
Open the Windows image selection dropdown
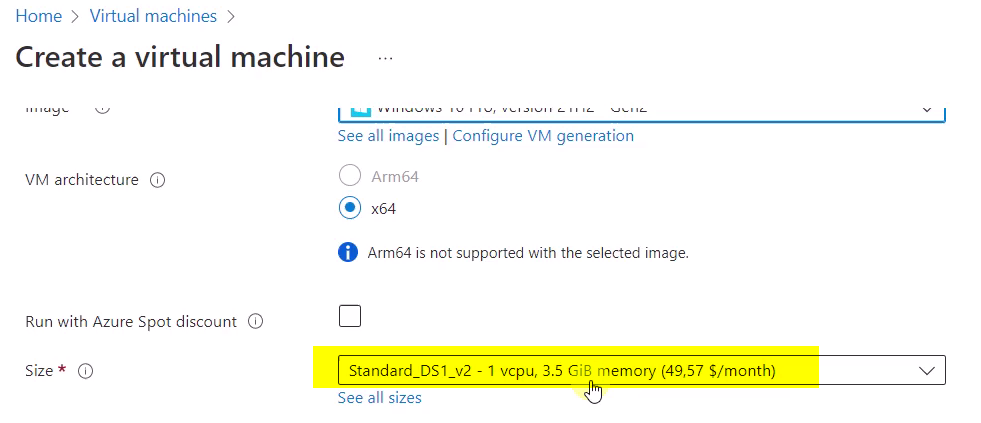641,111
